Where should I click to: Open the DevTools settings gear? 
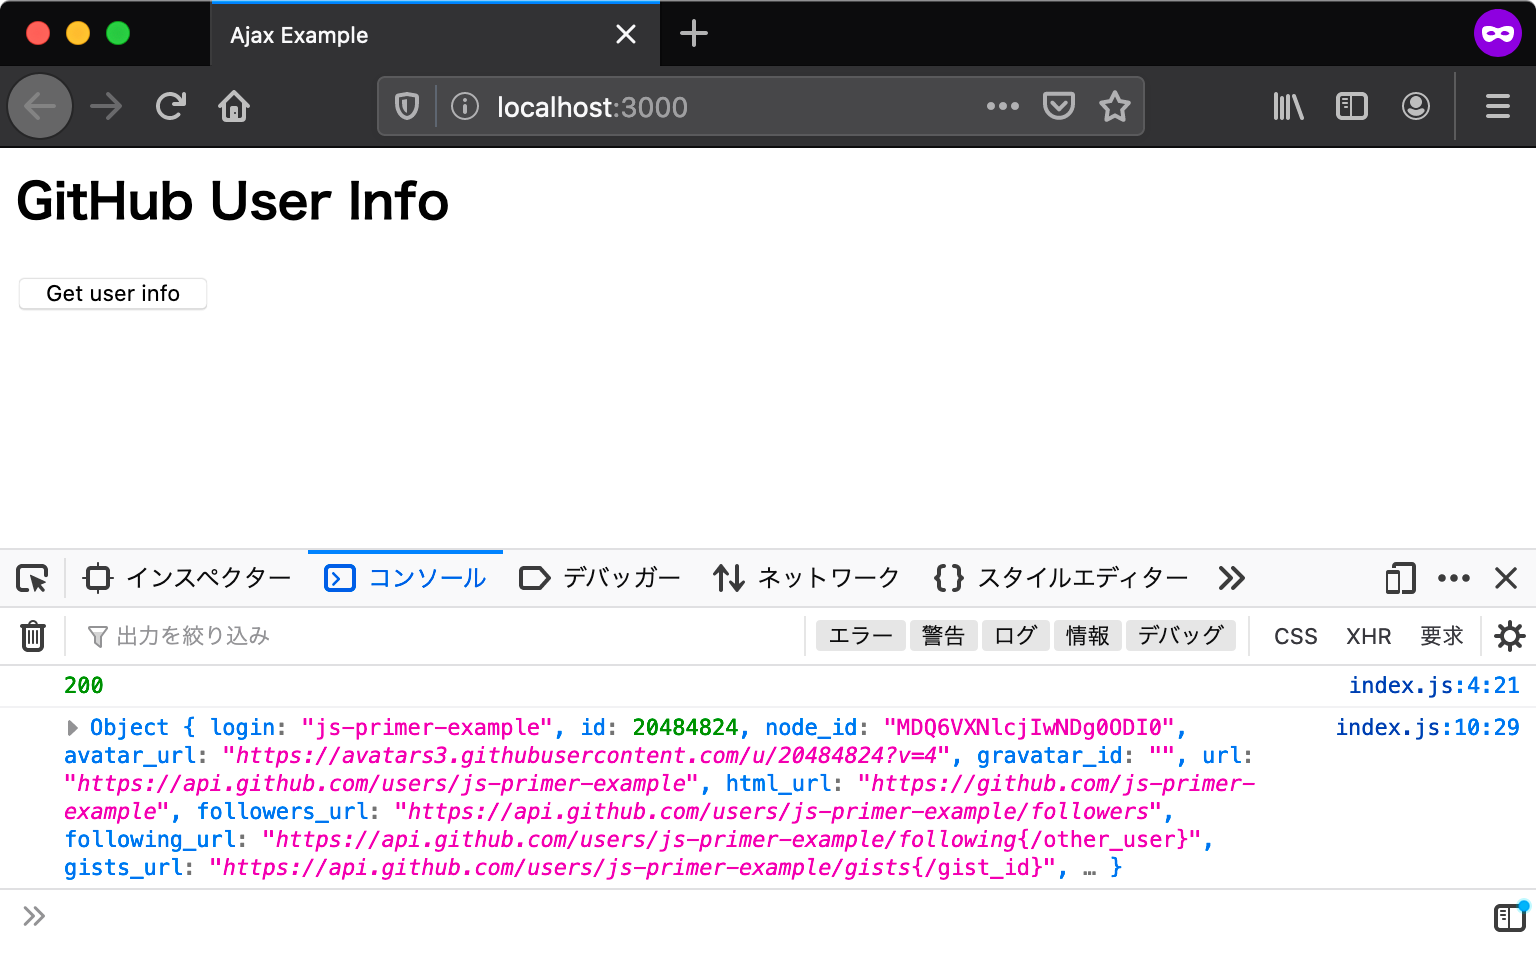tap(1510, 636)
